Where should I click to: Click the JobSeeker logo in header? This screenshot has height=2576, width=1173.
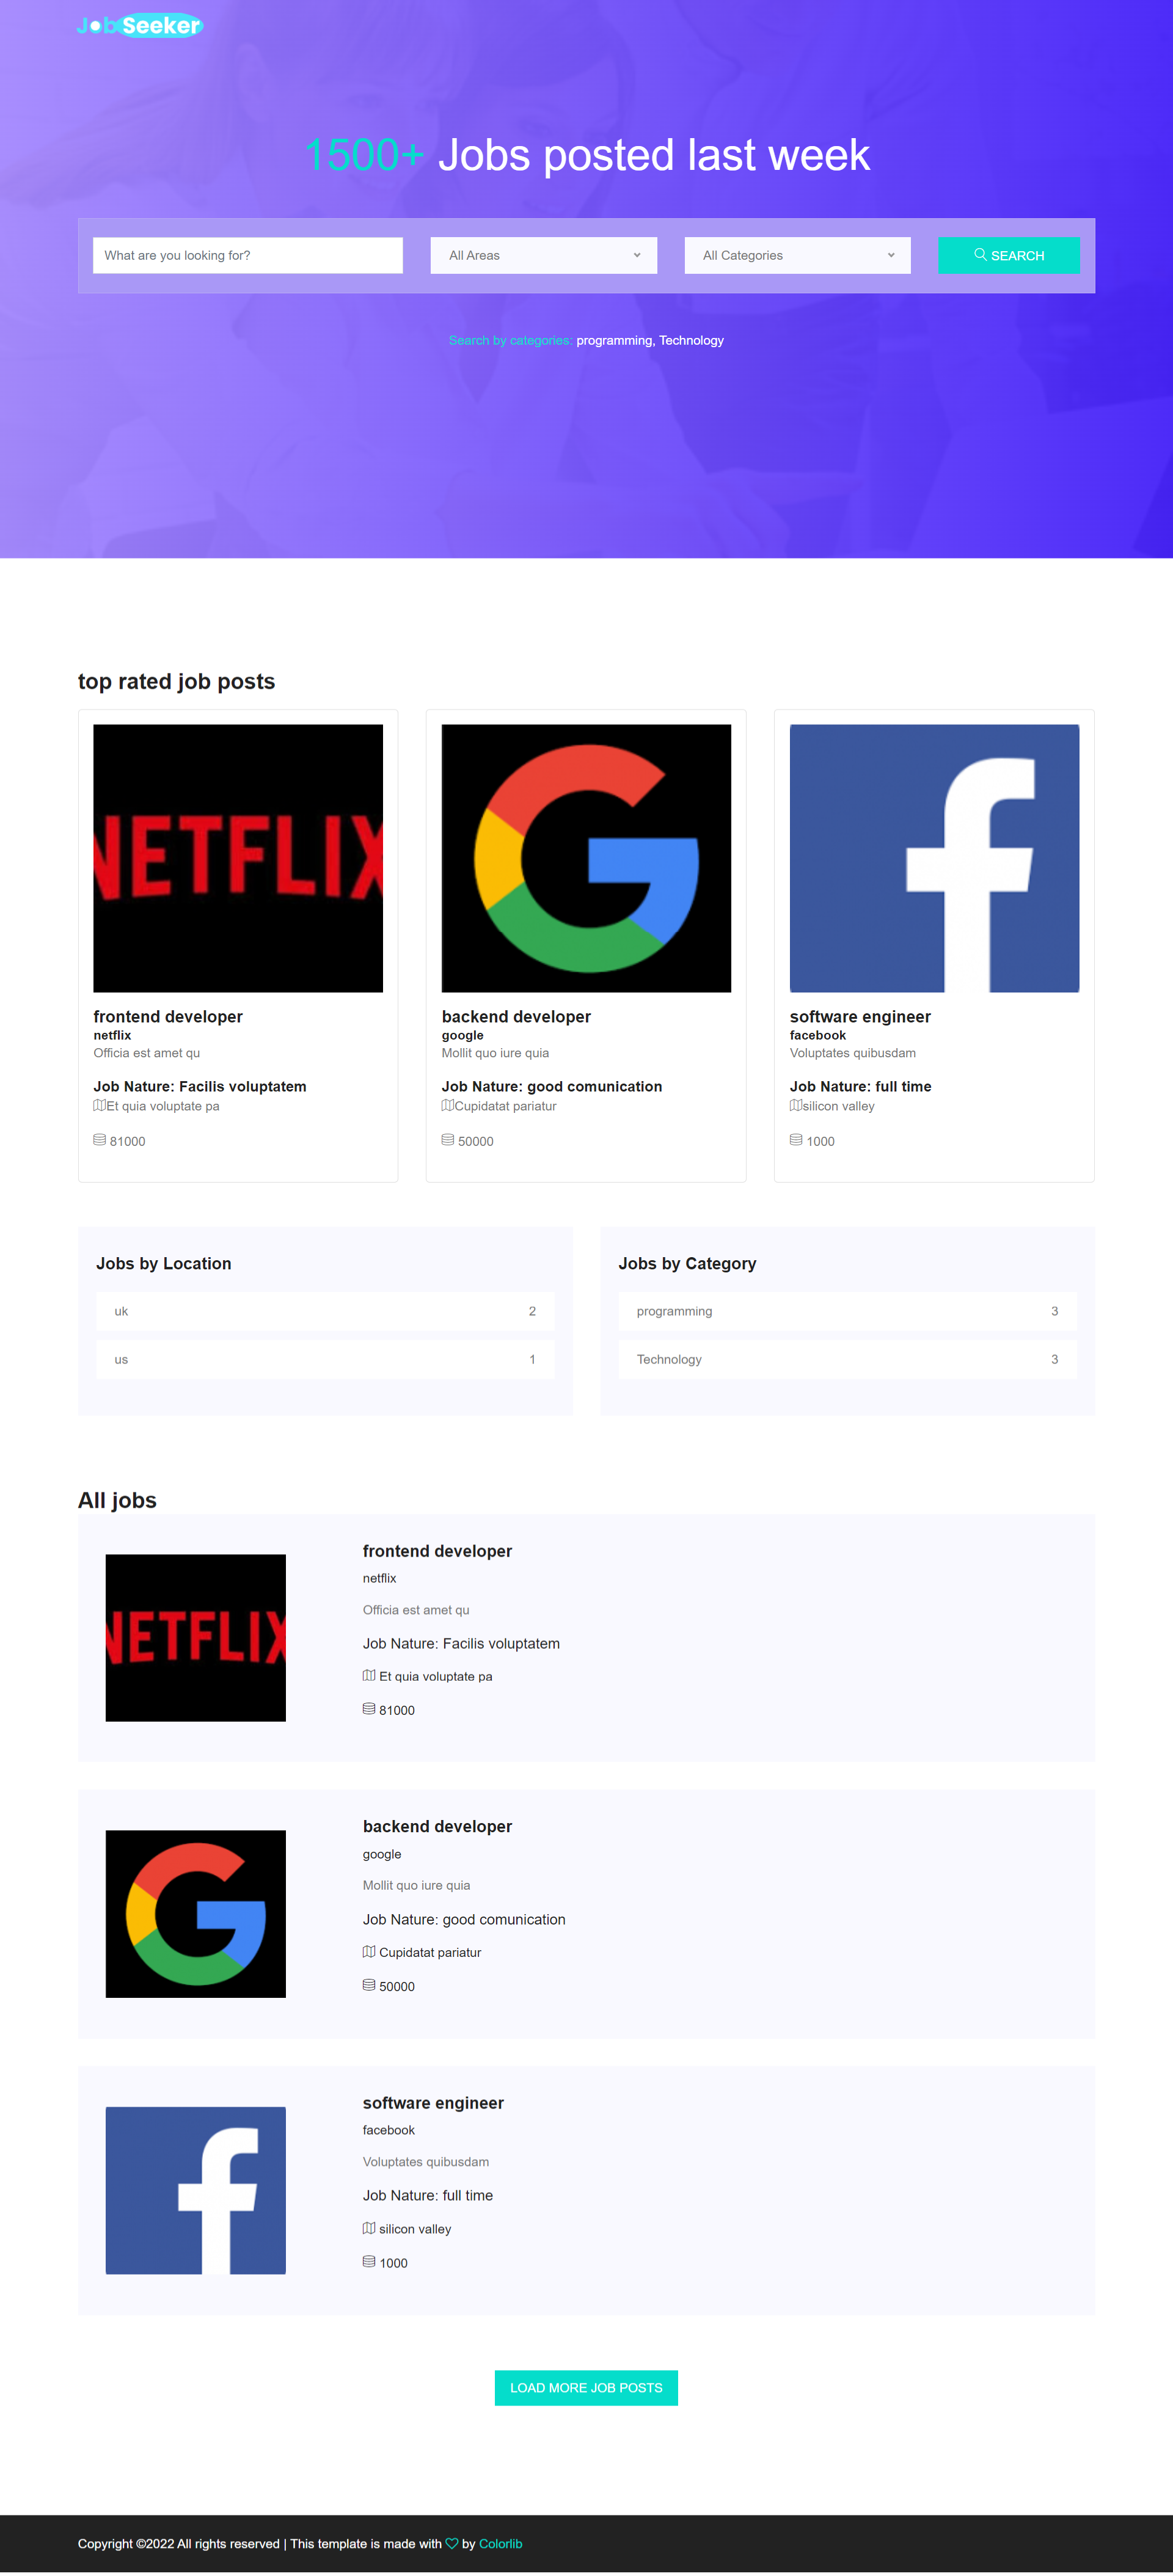[x=140, y=26]
